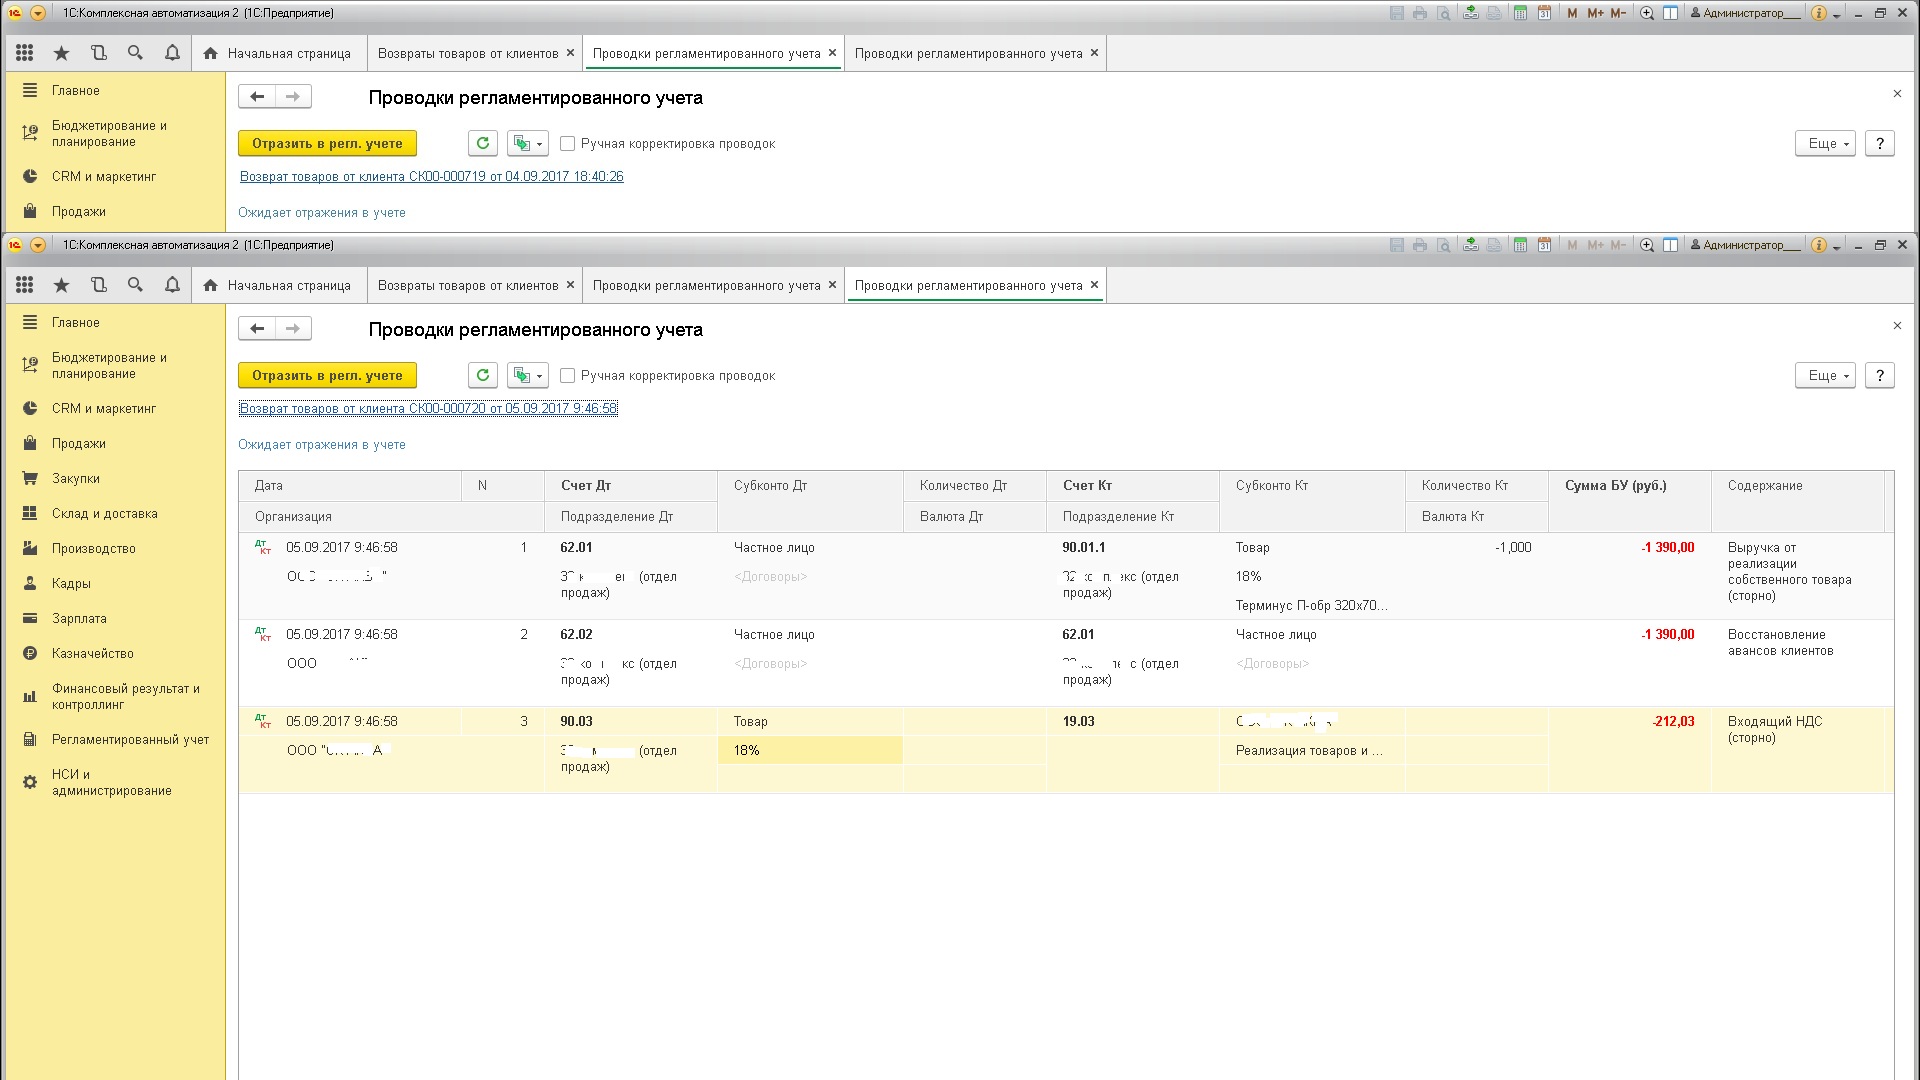The image size is (1920, 1080).
Task: Open Казначейство section in sidebar
Action: click(x=92, y=653)
